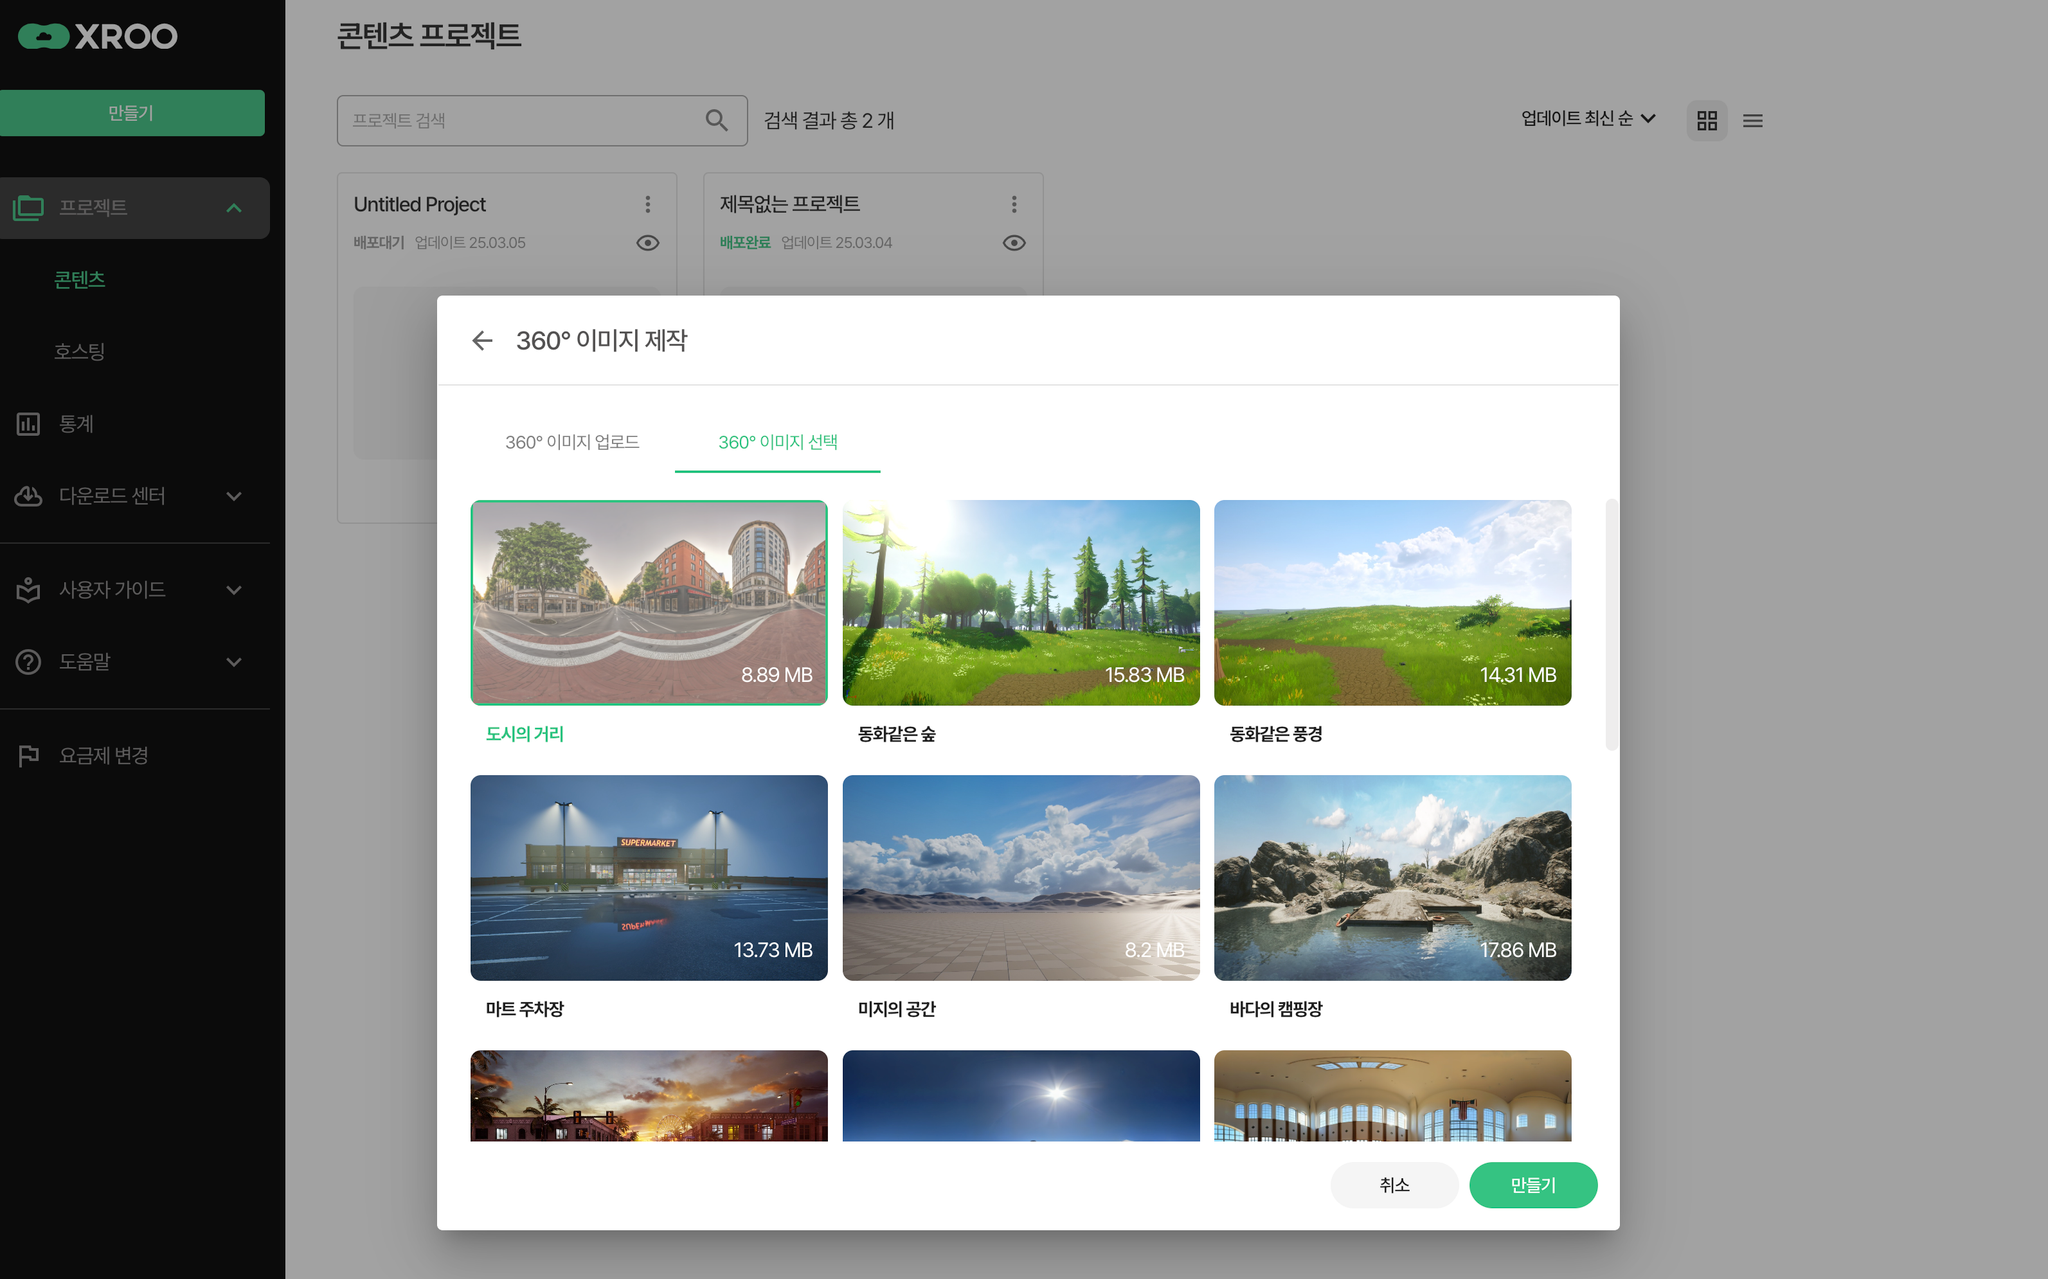Screen dimensions: 2048x1279
Task: Click the 통계 chart icon
Action: (x=28, y=424)
